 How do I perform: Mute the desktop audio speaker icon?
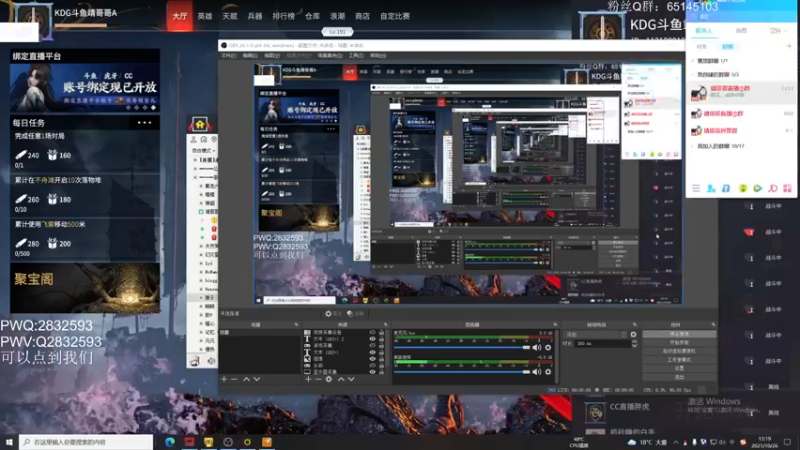coord(537,372)
